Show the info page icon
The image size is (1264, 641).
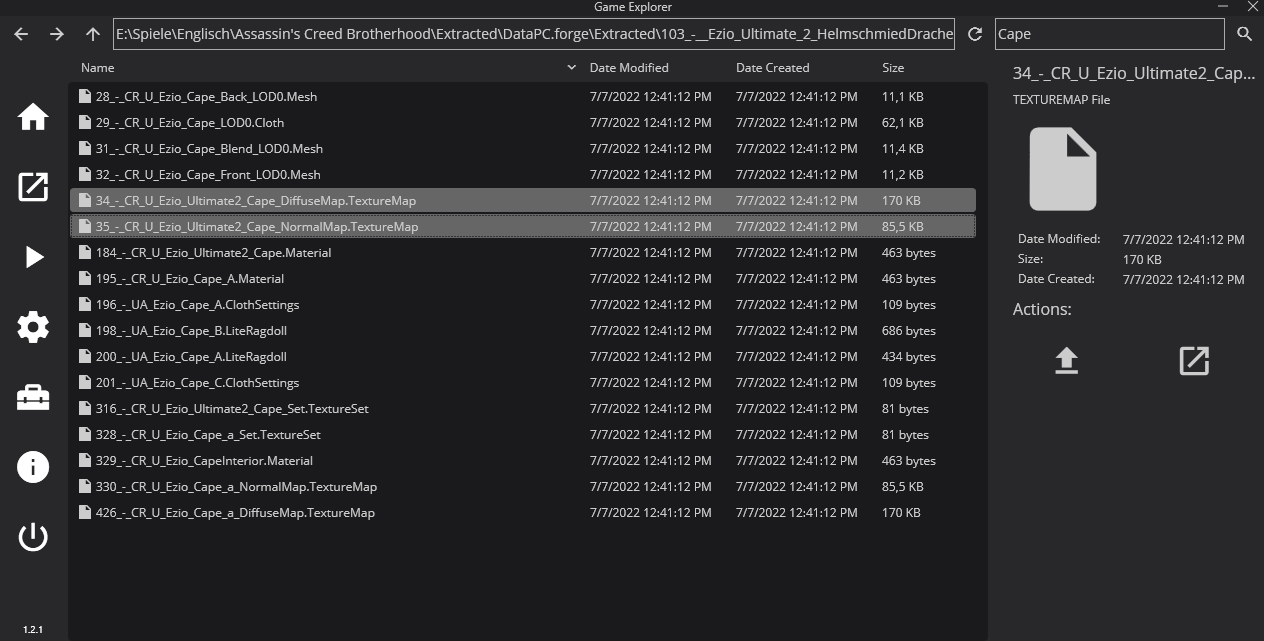[33, 467]
